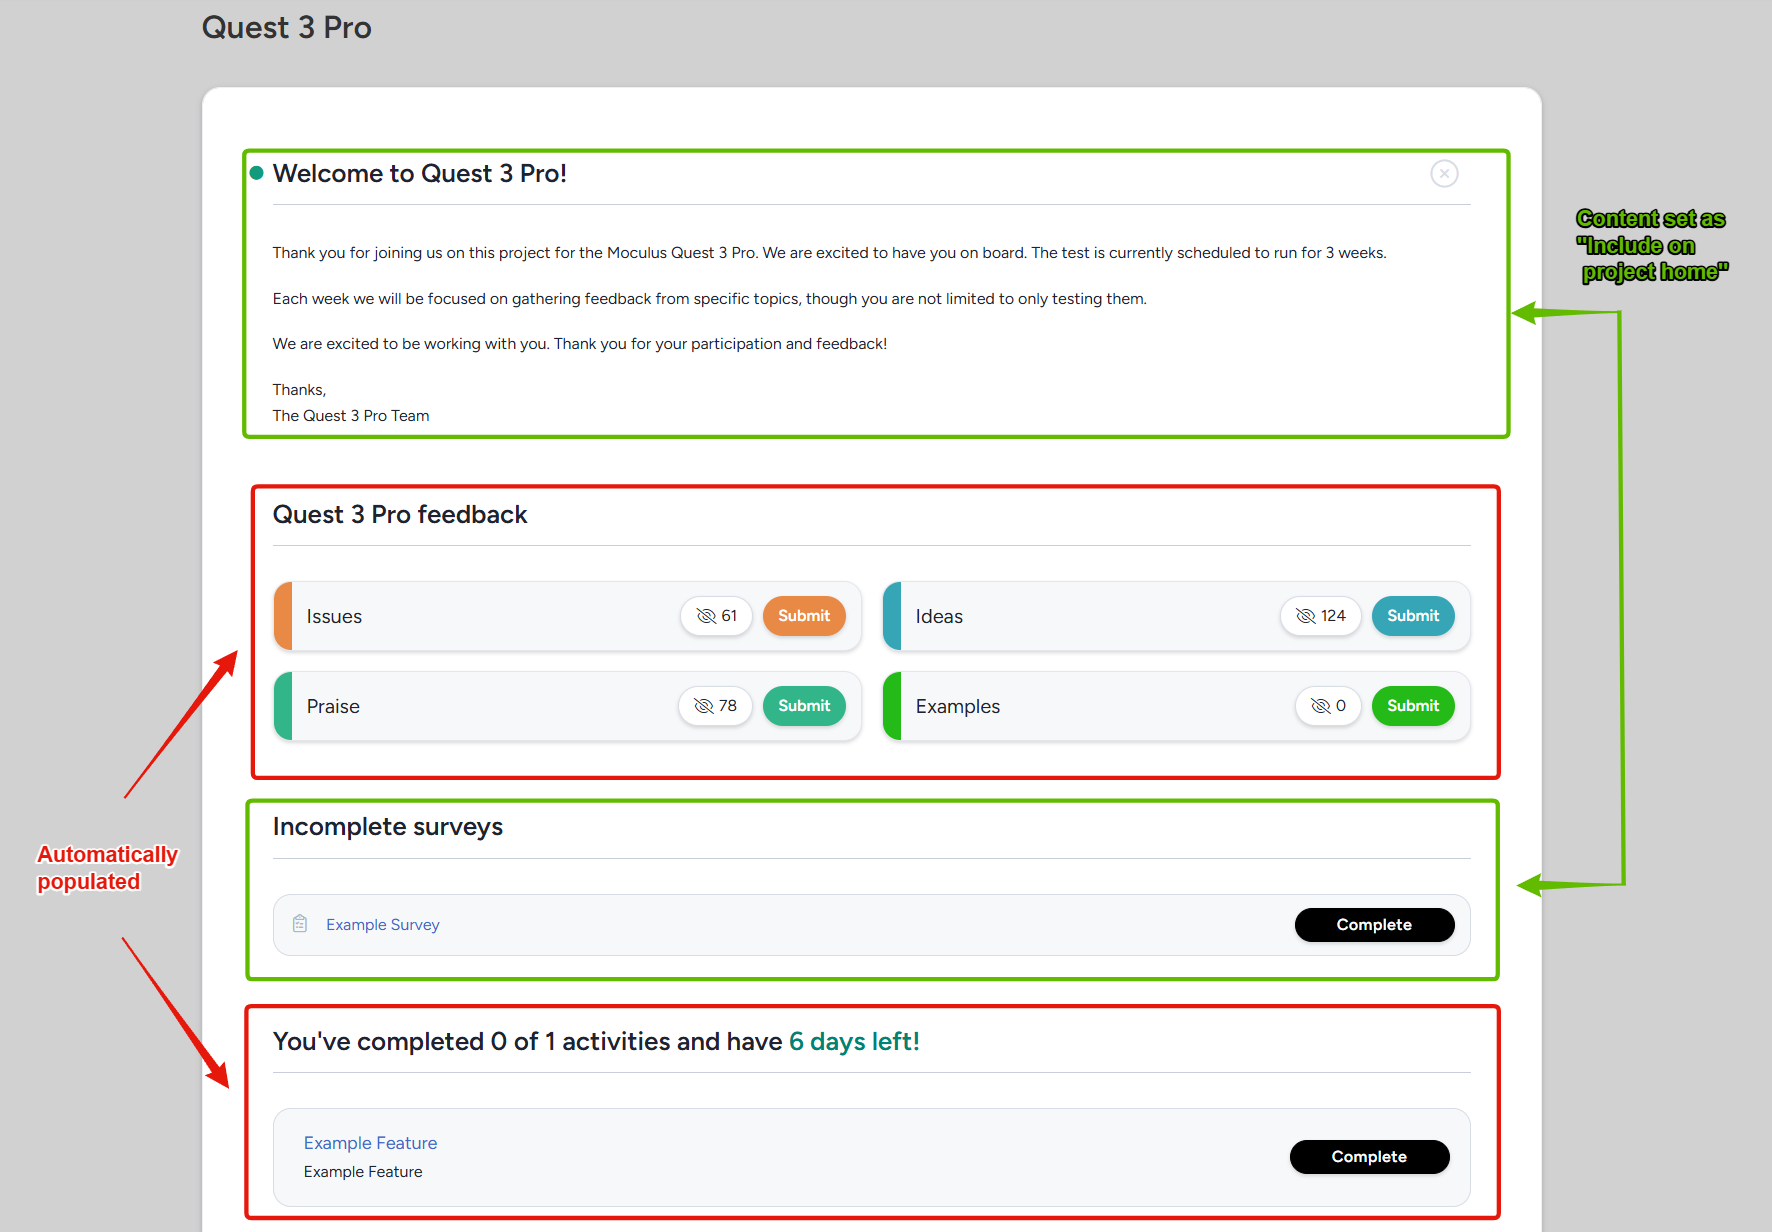
Task: Select the Examples feedback card
Action: [x=1176, y=706]
